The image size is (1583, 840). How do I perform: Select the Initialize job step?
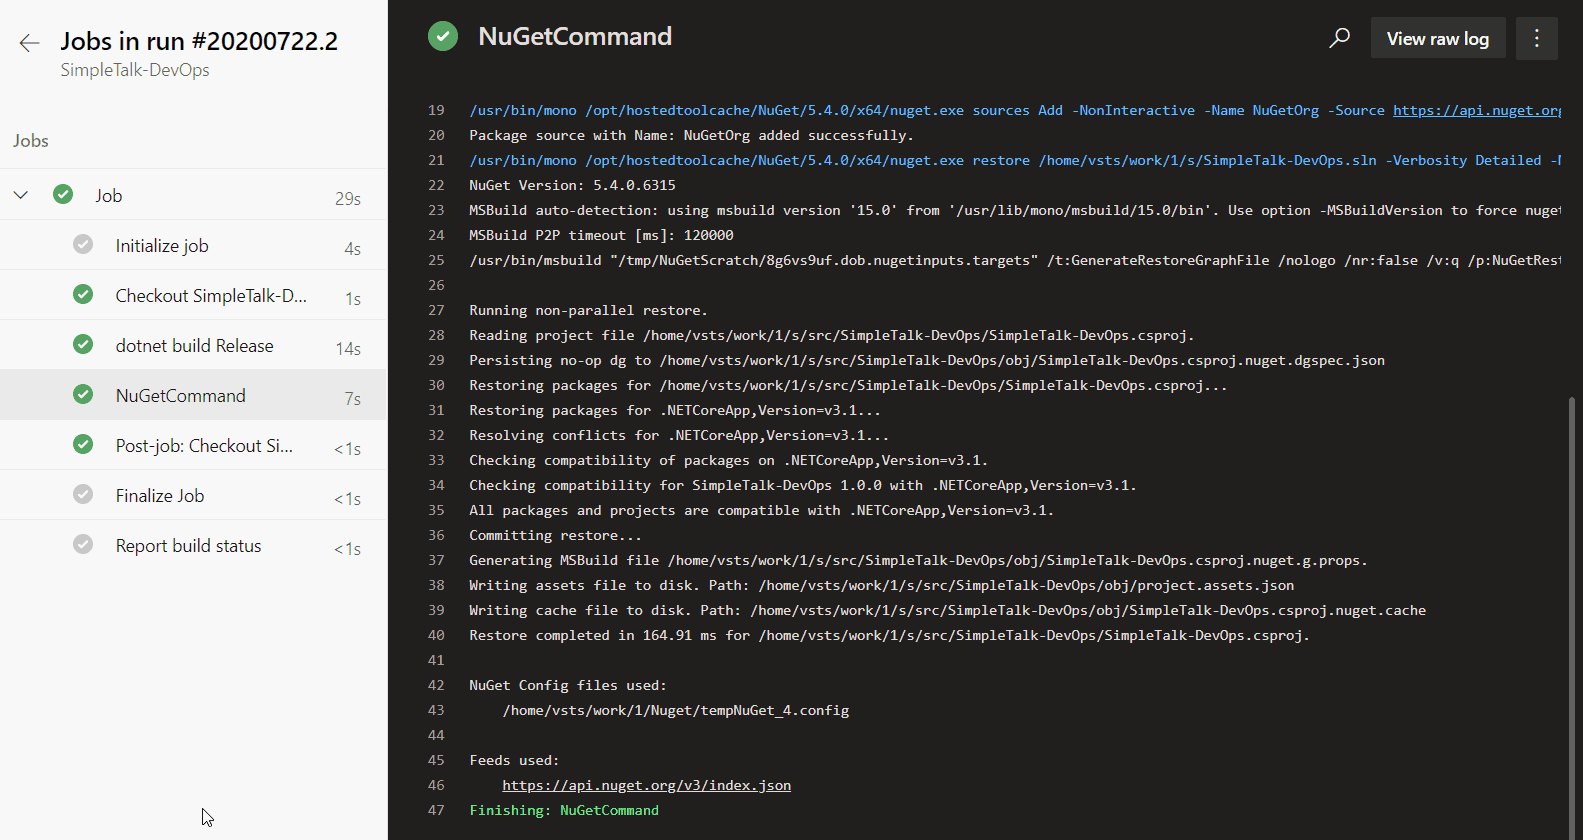coord(193,245)
